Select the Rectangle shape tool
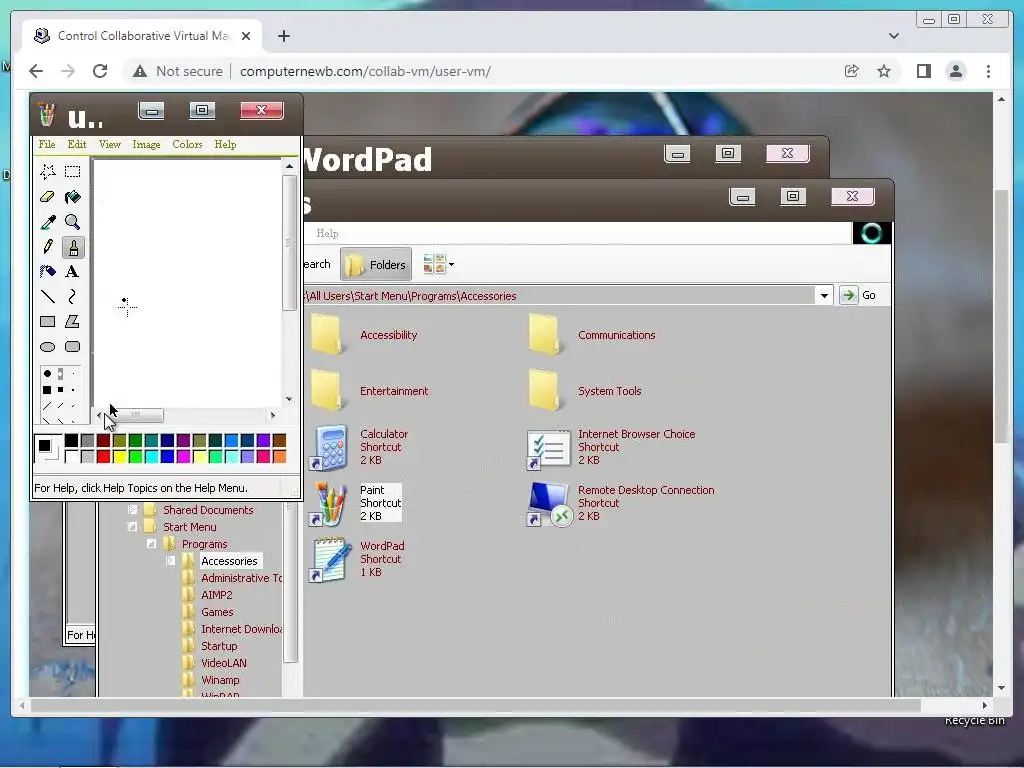1024x768 pixels. 48,321
